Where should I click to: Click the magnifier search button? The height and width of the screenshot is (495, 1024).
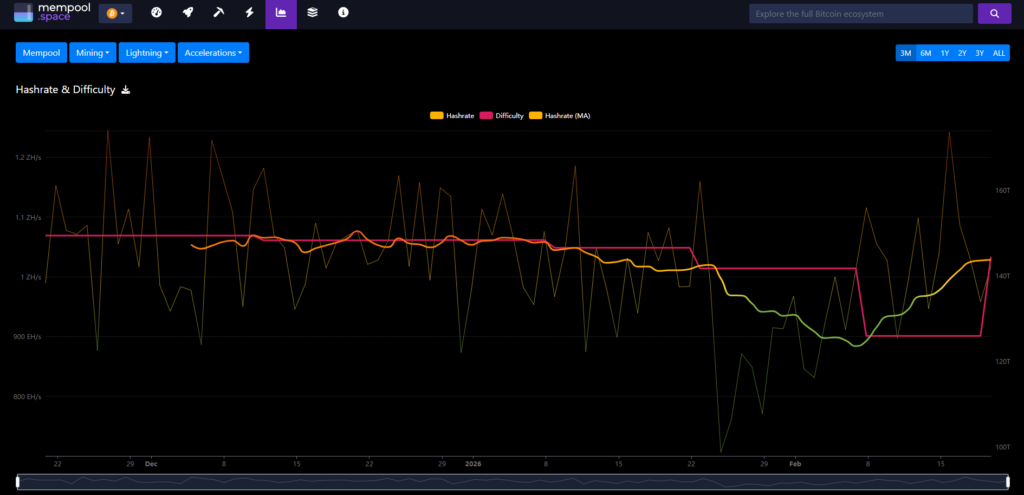993,13
